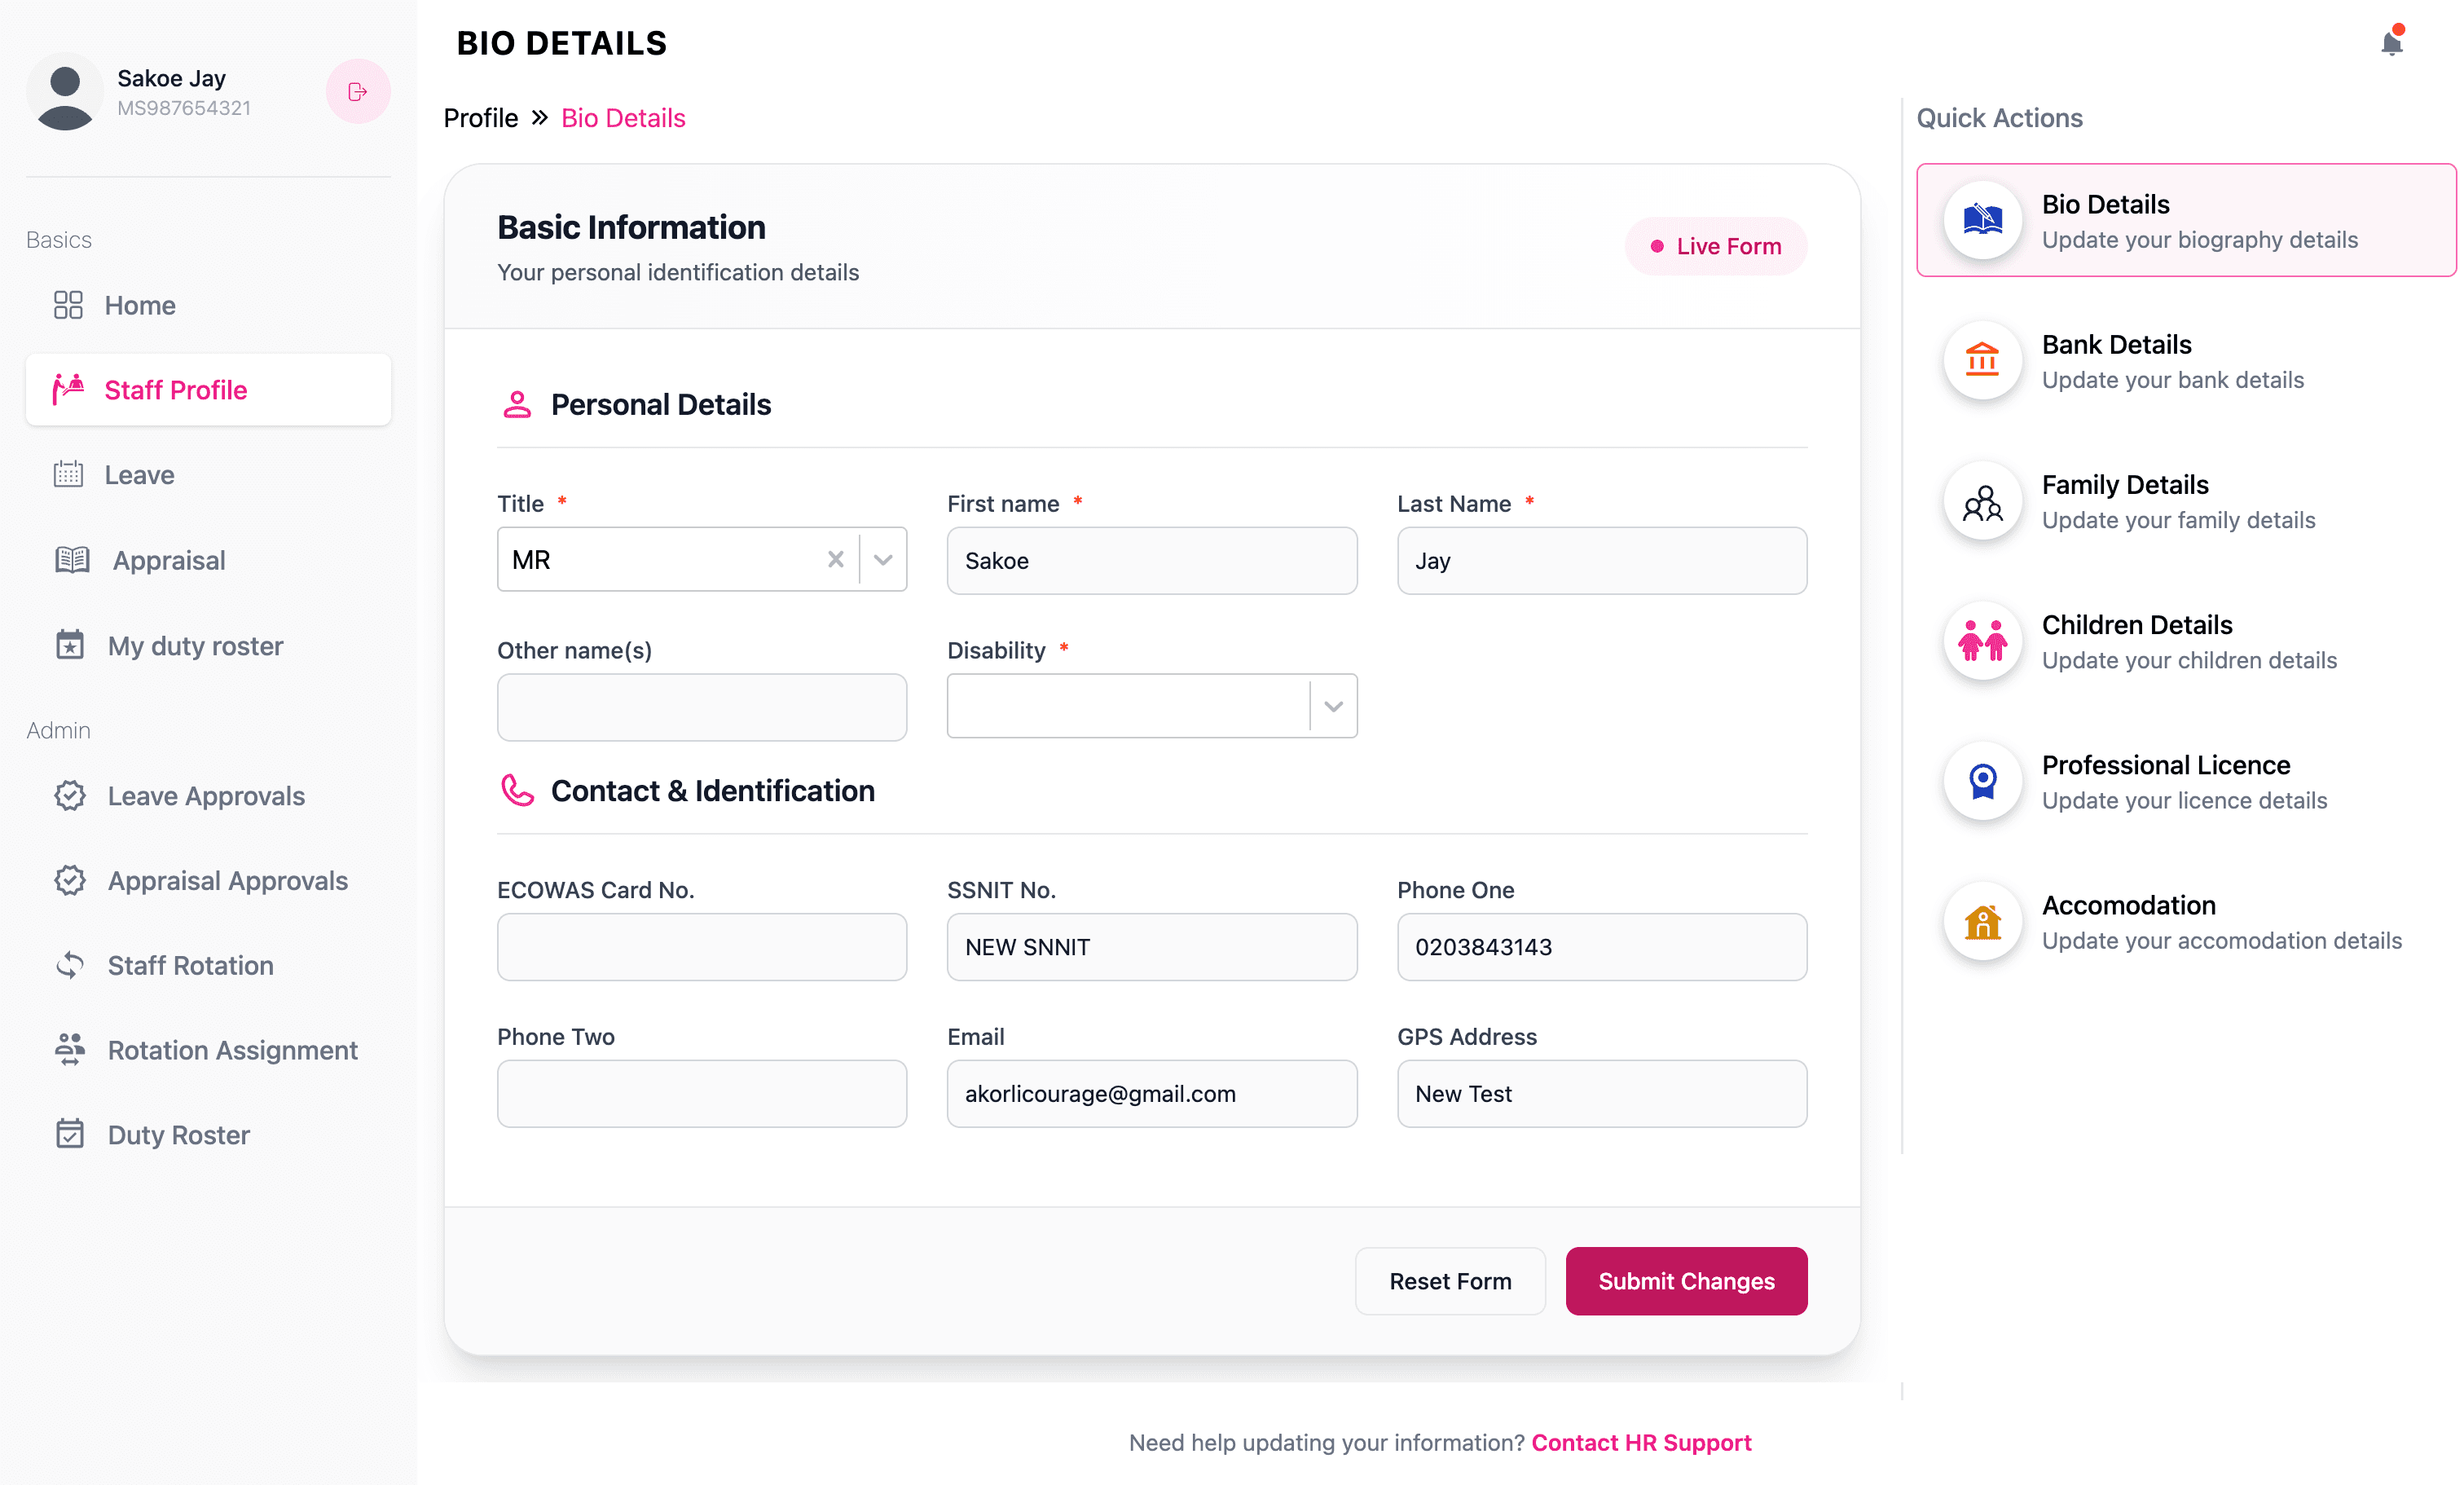Open Family Details quick action
Screen dimensions: 2464x1485
coord(2186,500)
